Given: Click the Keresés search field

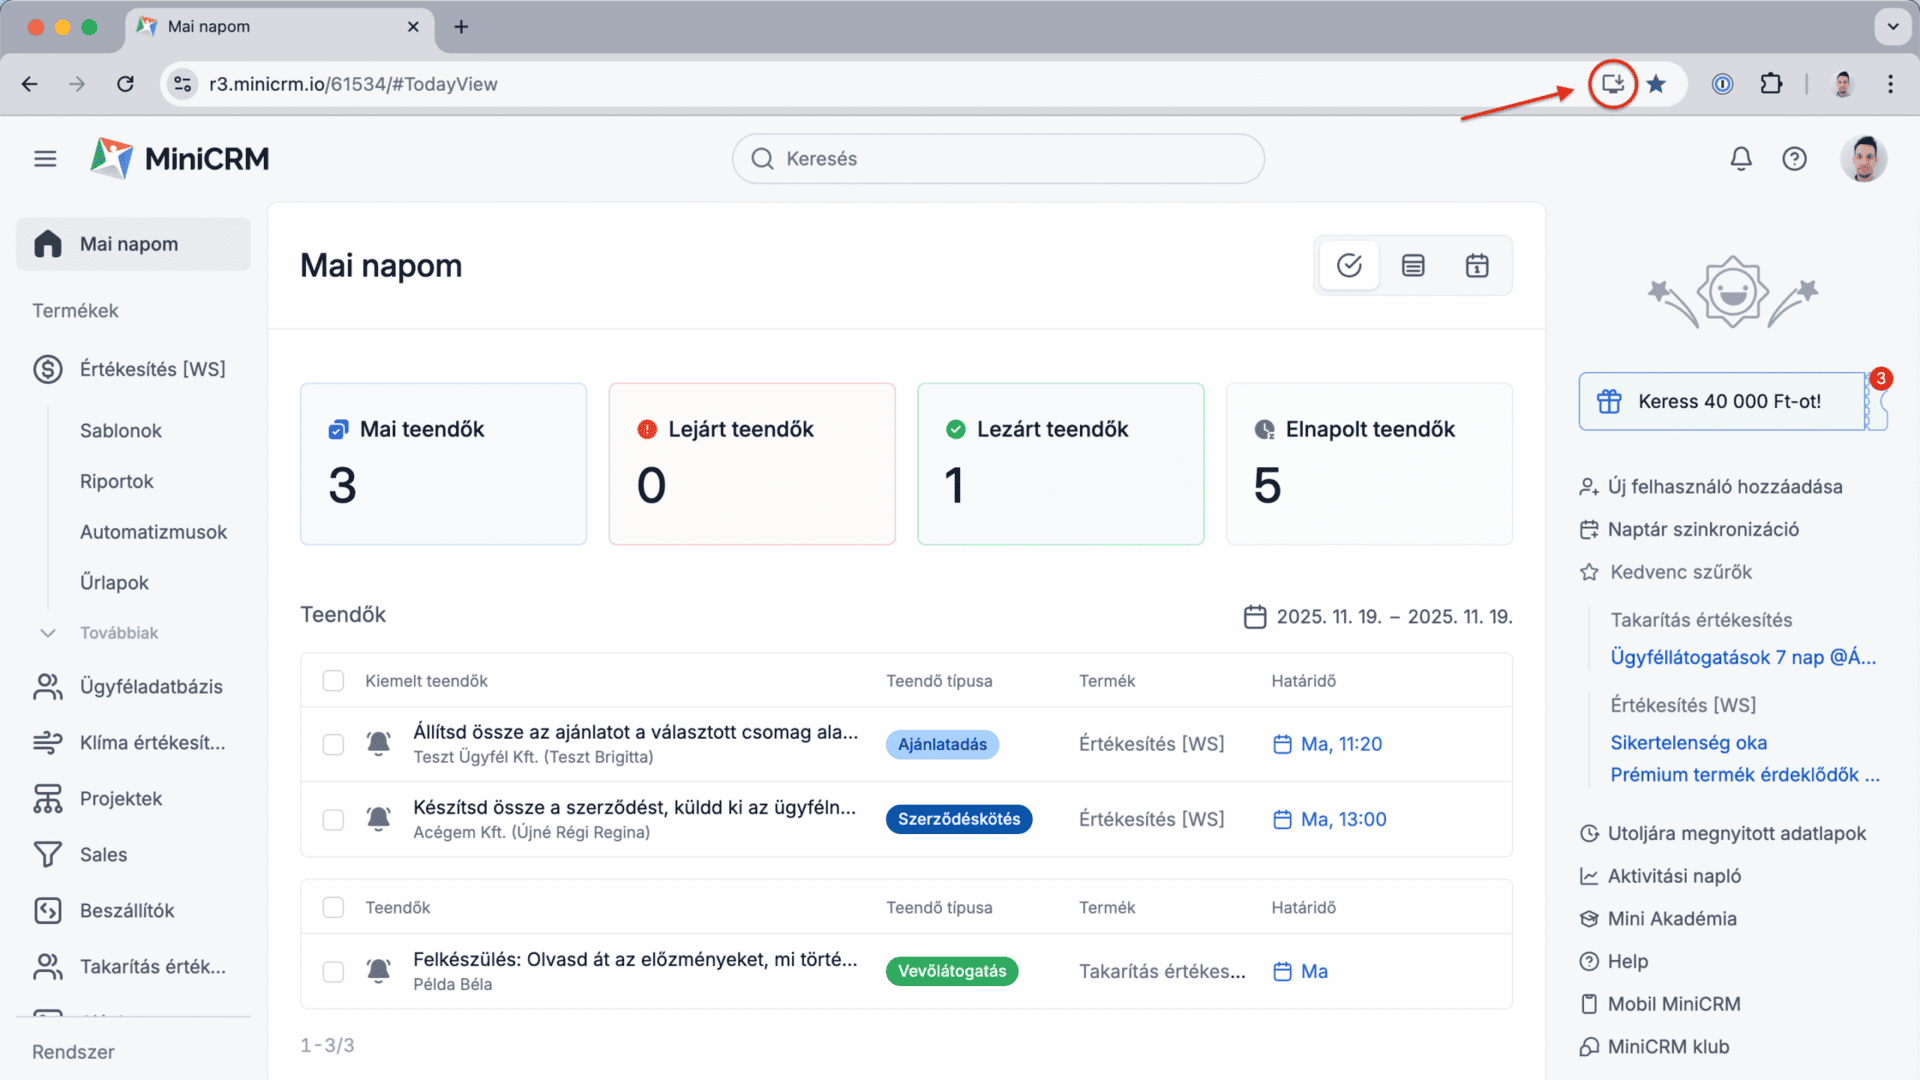Looking at the screenshot, I should click(x=998, y=159).
